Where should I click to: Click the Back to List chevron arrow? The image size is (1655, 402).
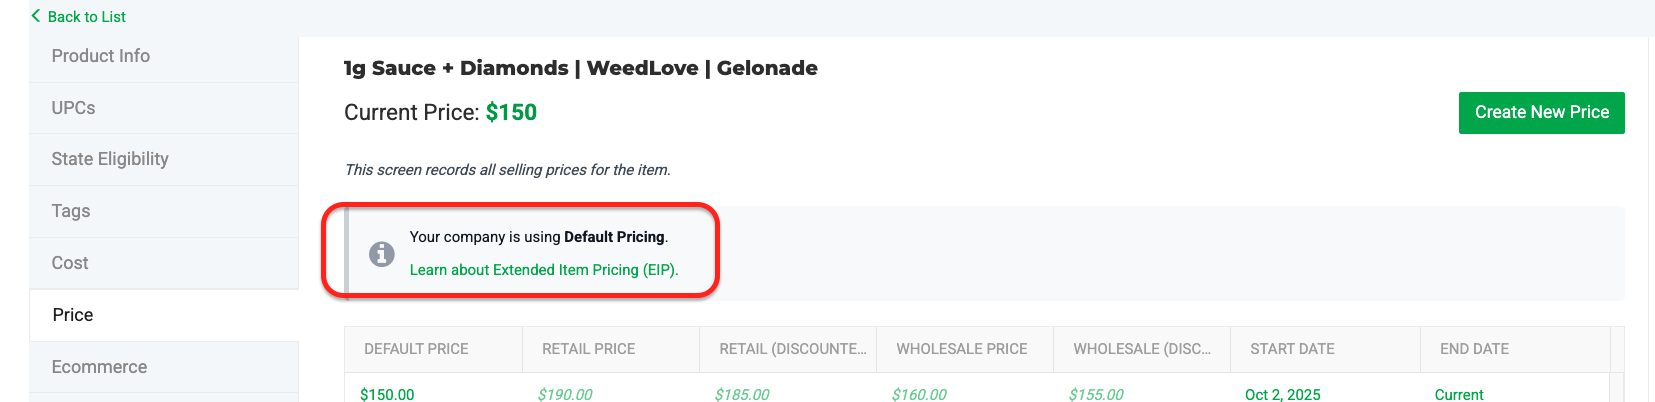(36, 16)
